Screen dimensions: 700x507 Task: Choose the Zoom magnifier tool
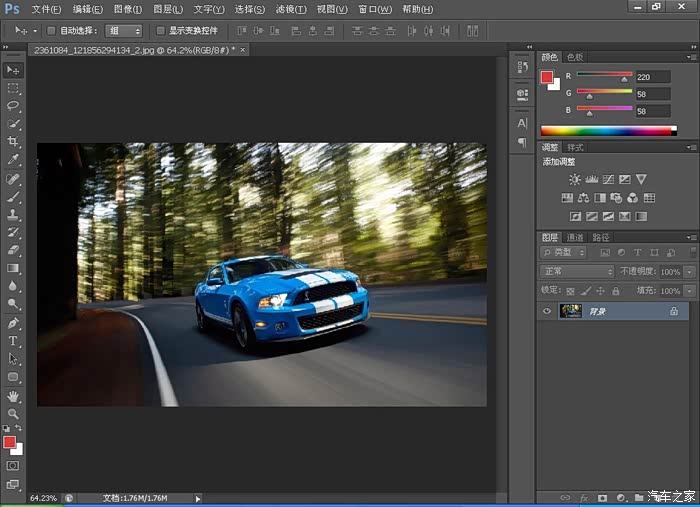pos(13,413)
